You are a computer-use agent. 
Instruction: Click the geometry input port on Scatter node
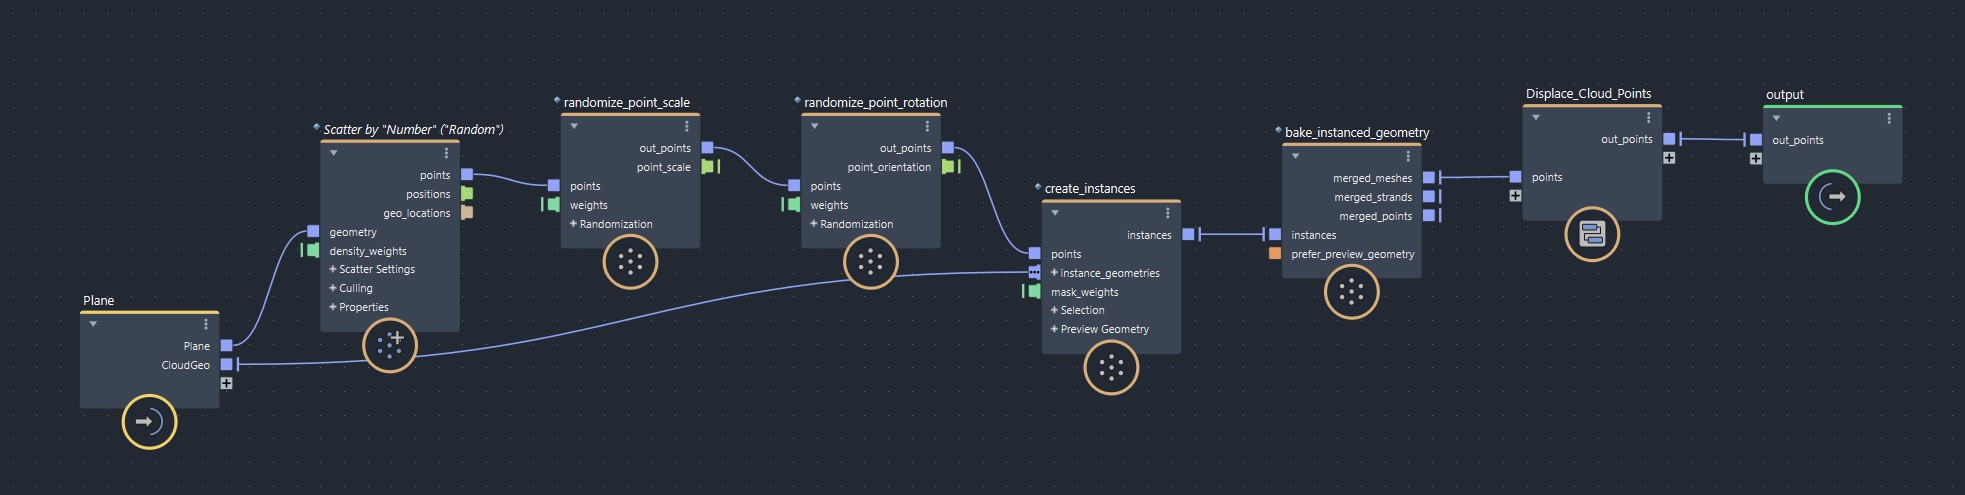313,232
